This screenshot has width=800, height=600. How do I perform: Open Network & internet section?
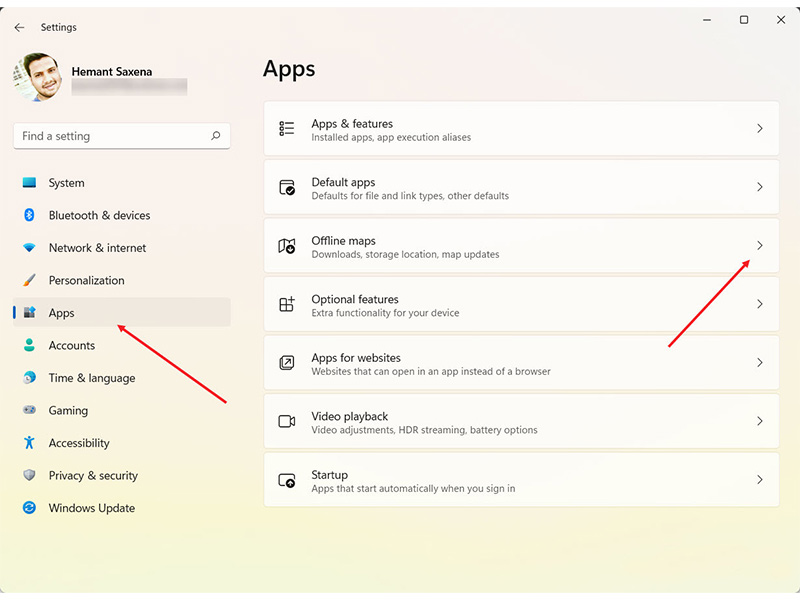[121, 247]
